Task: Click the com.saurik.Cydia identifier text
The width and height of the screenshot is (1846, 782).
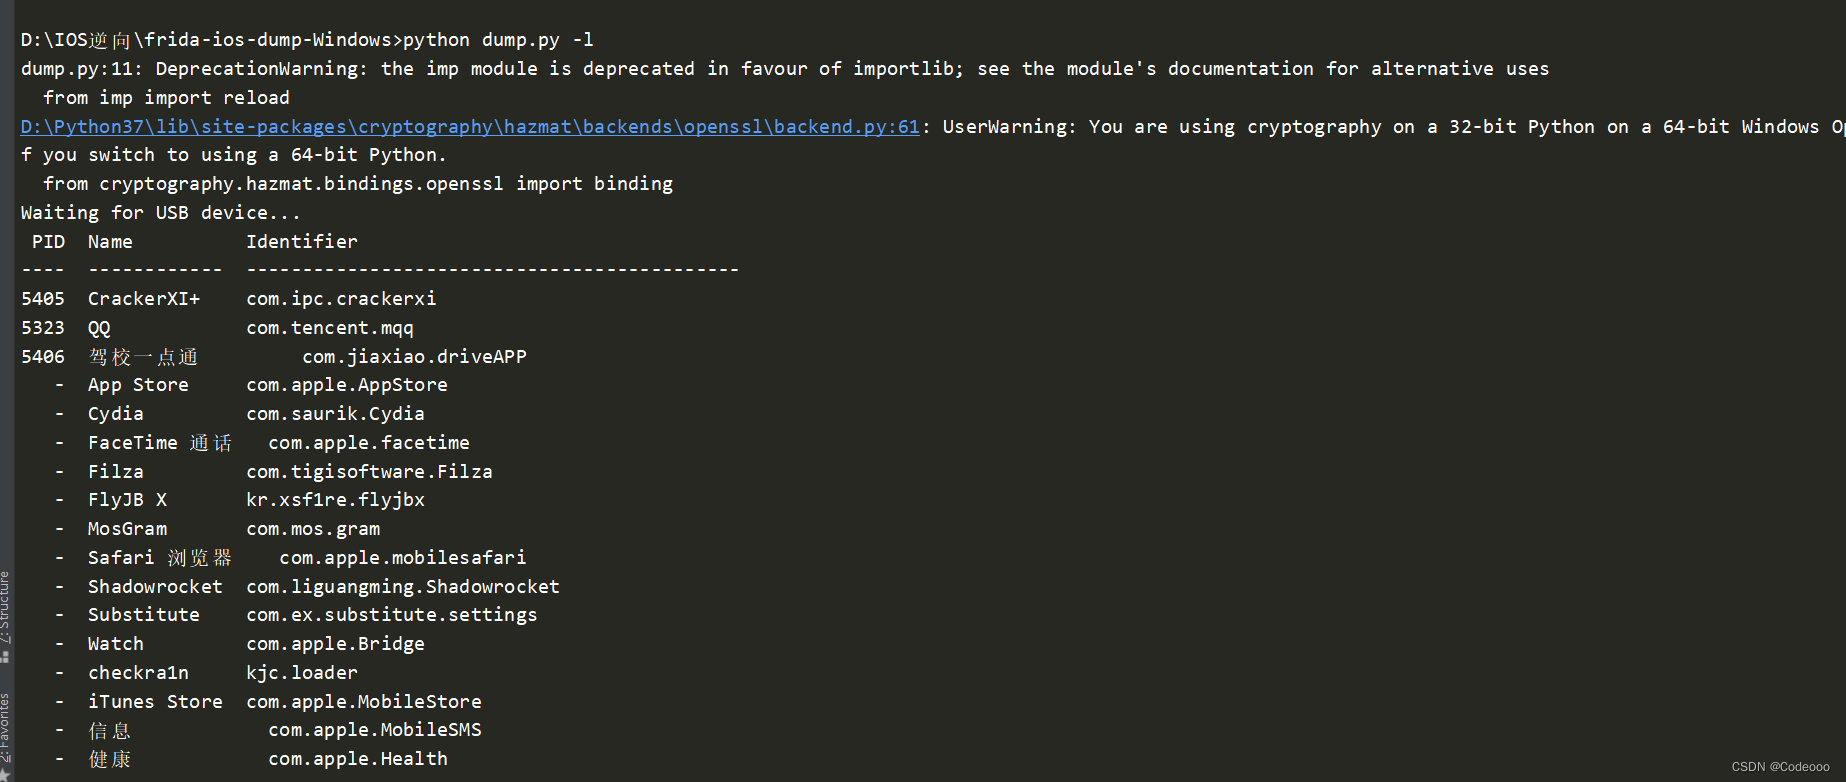Action: (x=335, y=414)
